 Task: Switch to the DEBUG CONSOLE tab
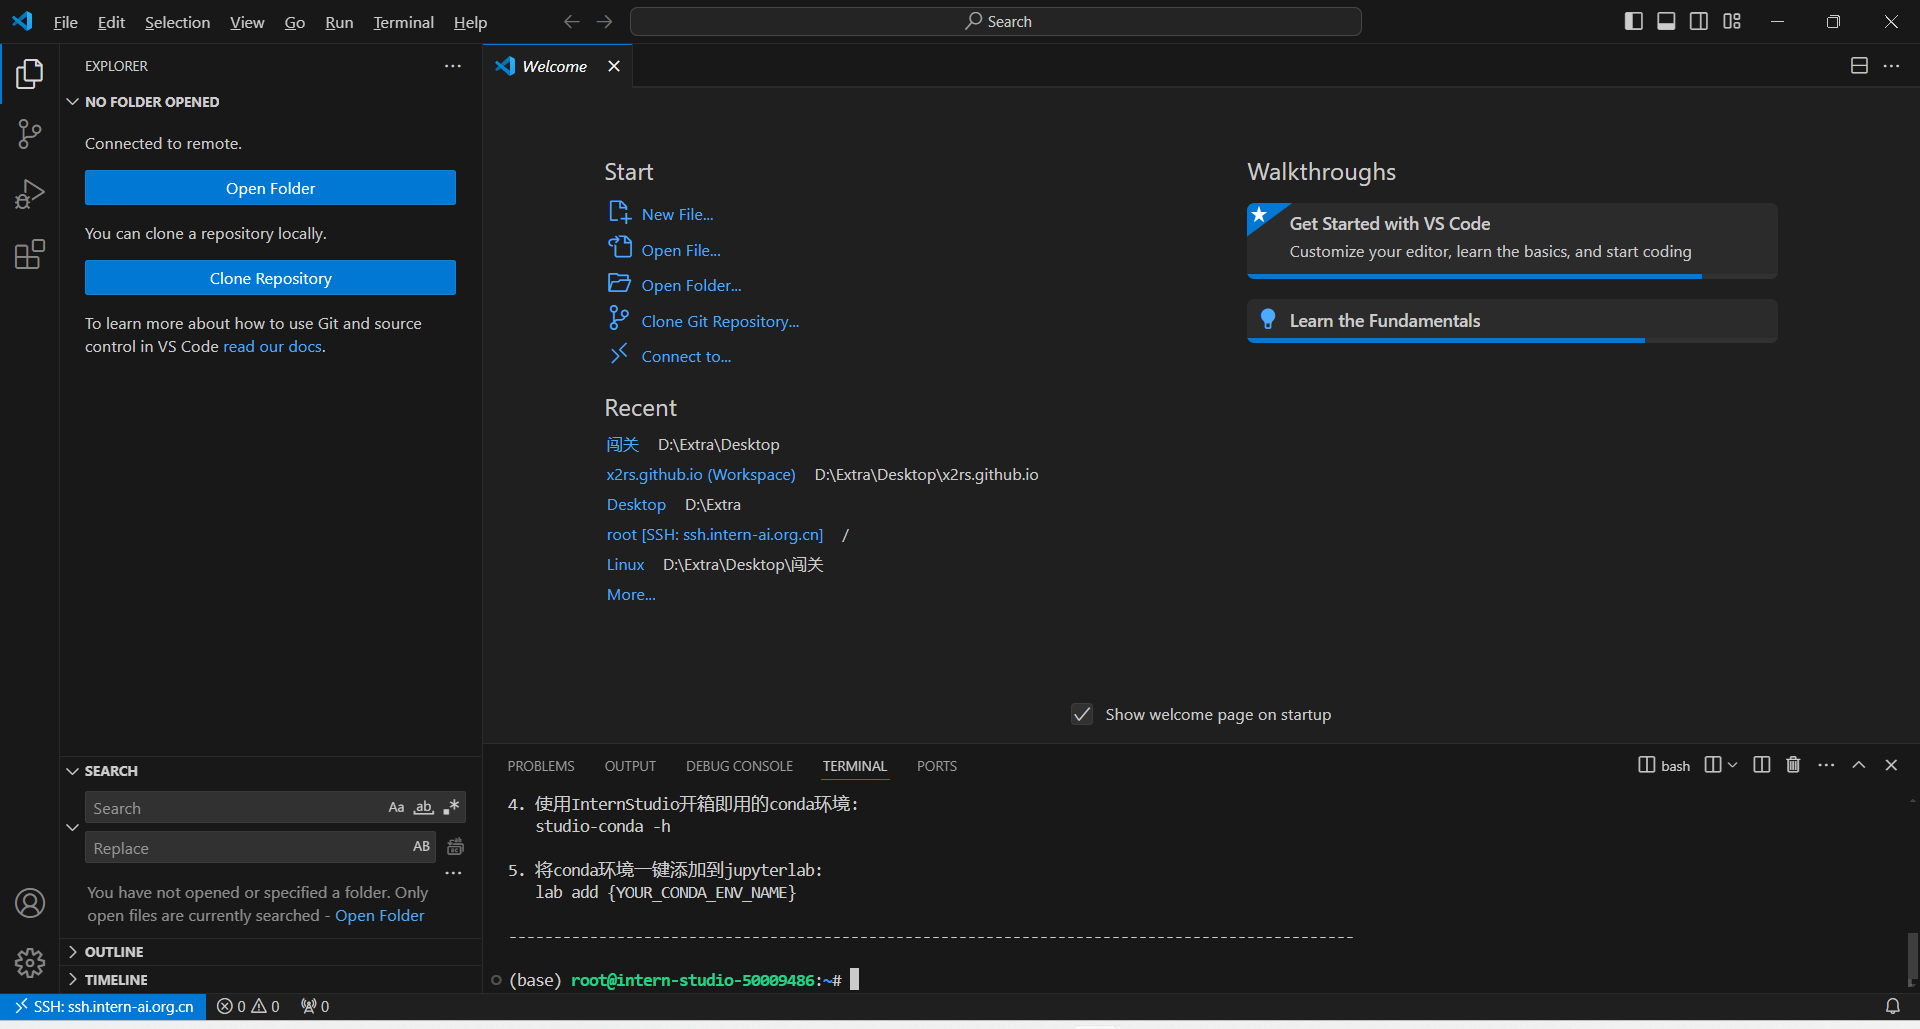(x=739, y=766)
